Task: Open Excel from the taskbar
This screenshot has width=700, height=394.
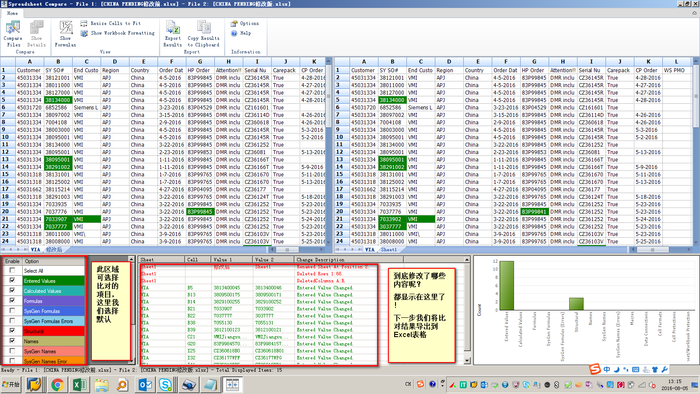Action: (x=79, y=385)
